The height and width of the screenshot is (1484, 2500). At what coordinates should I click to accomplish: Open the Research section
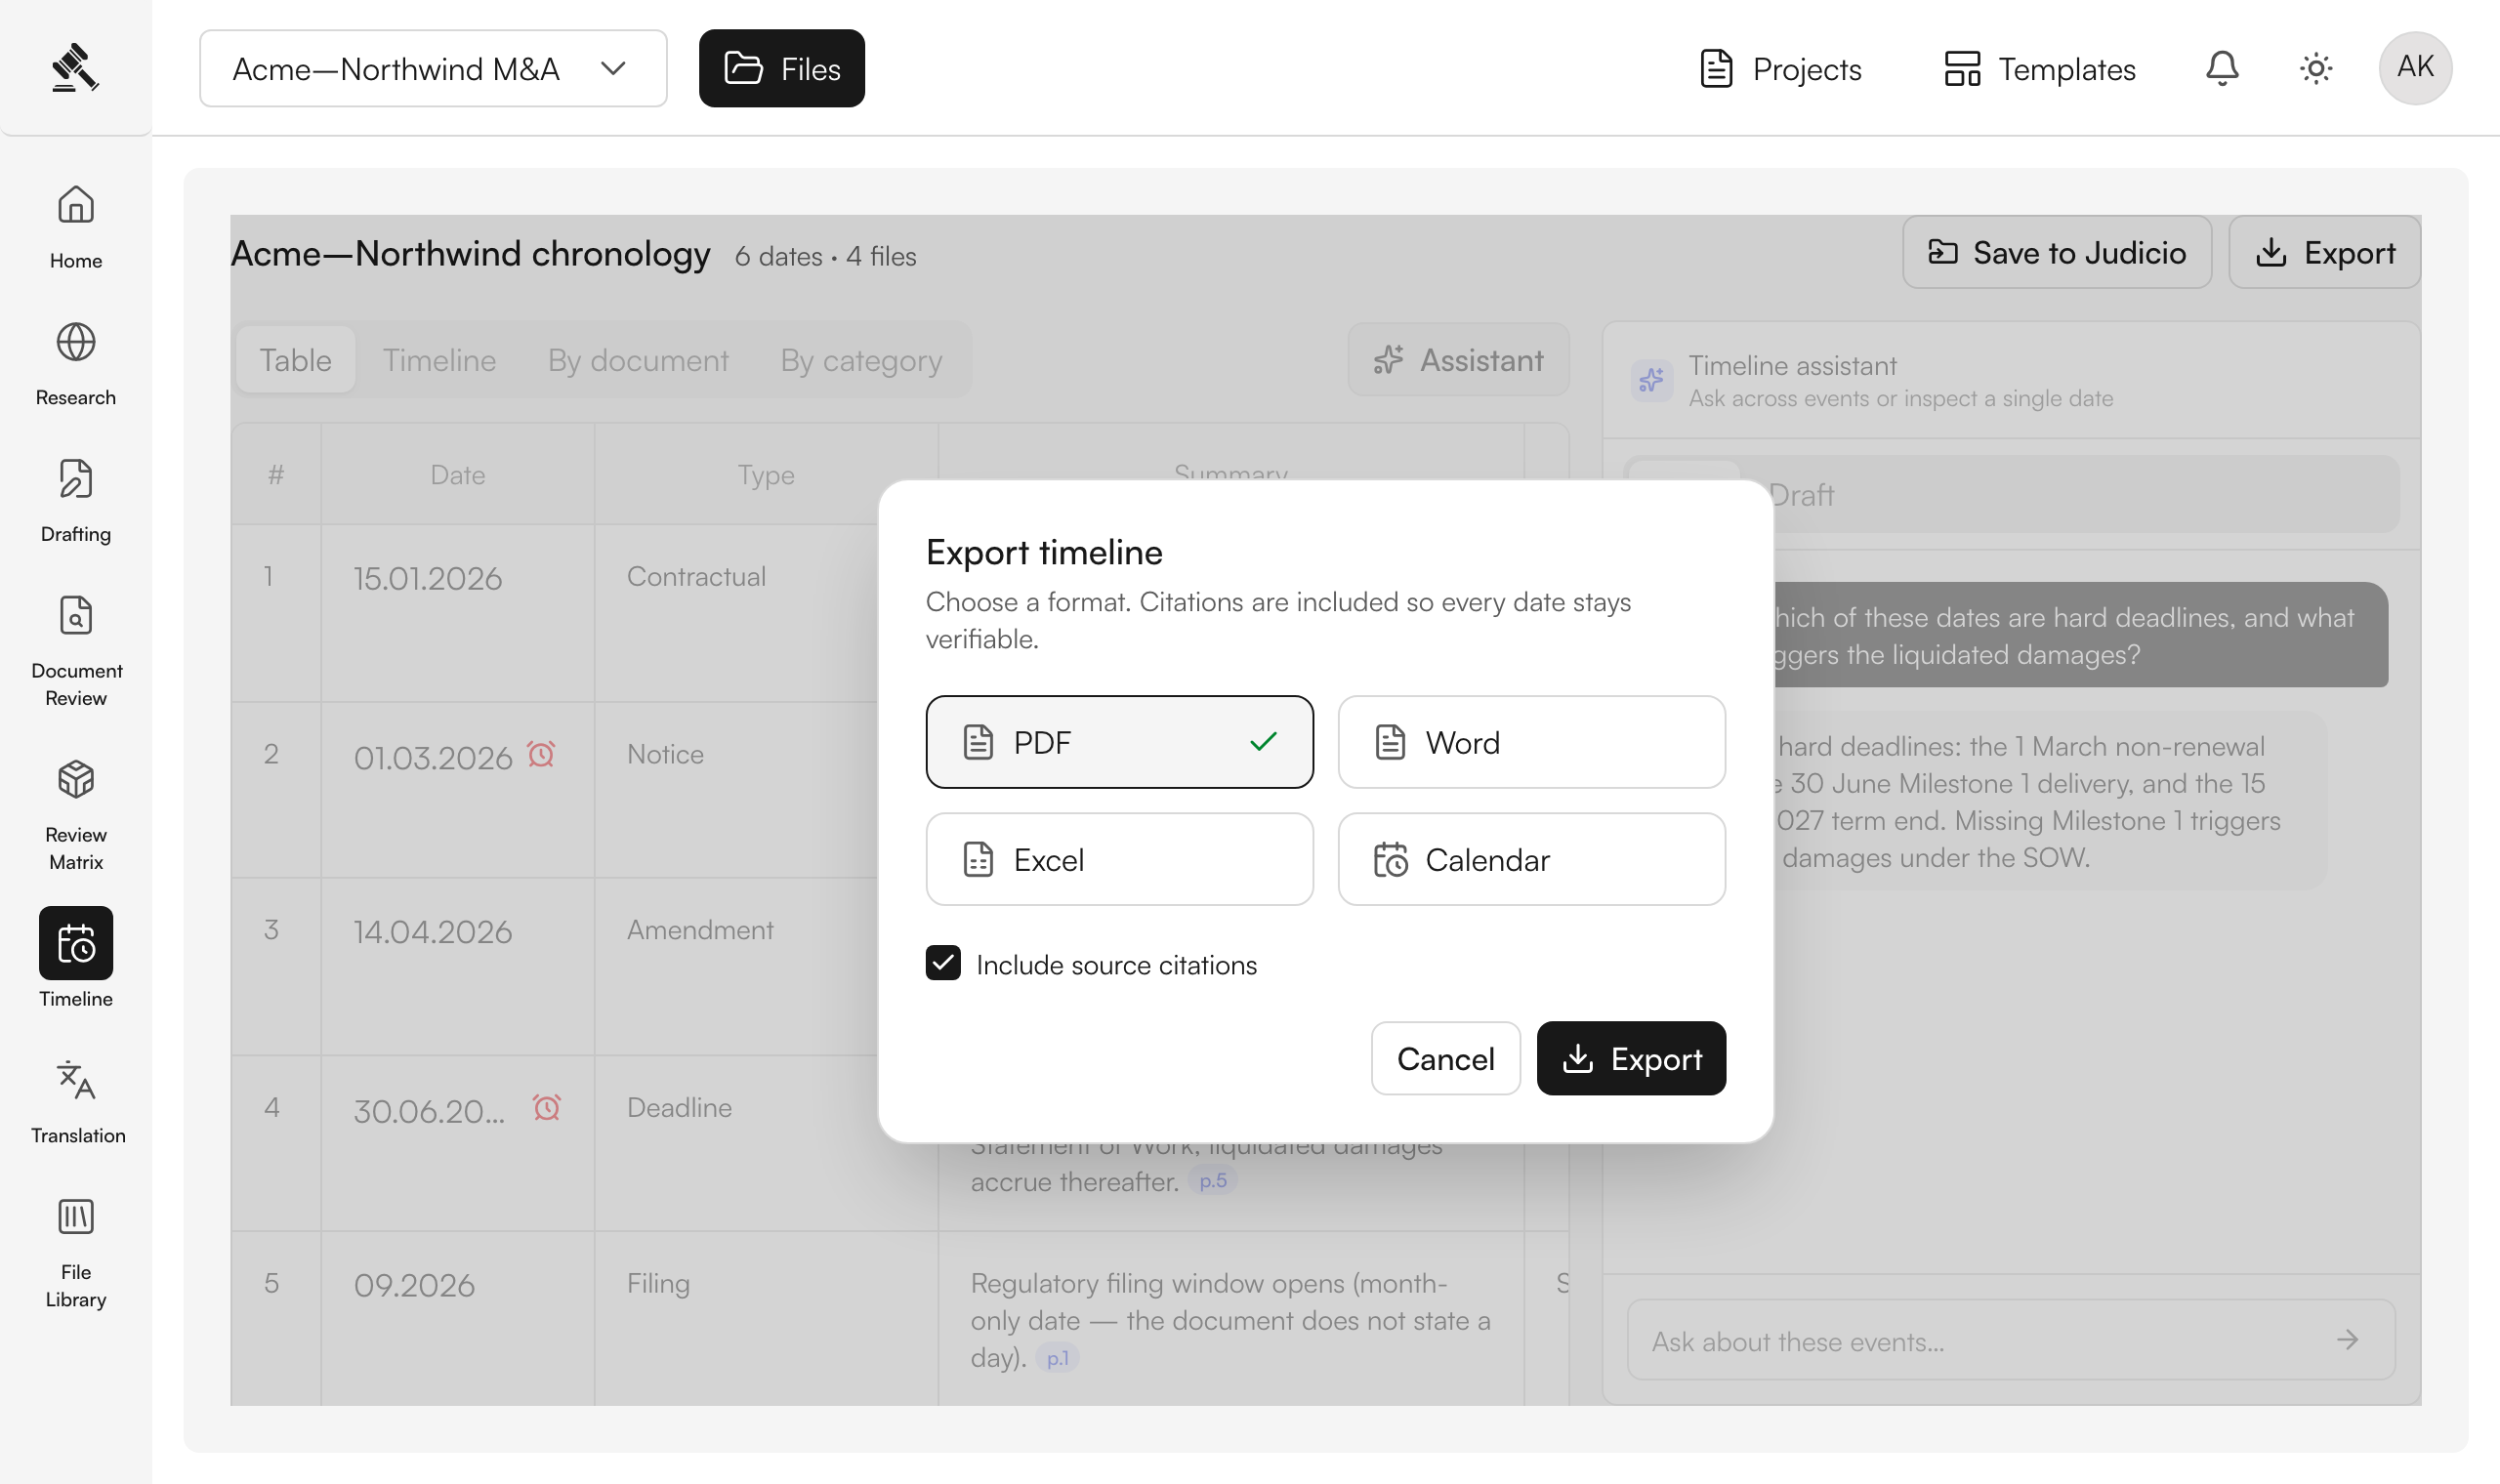(x=76, y=364)
